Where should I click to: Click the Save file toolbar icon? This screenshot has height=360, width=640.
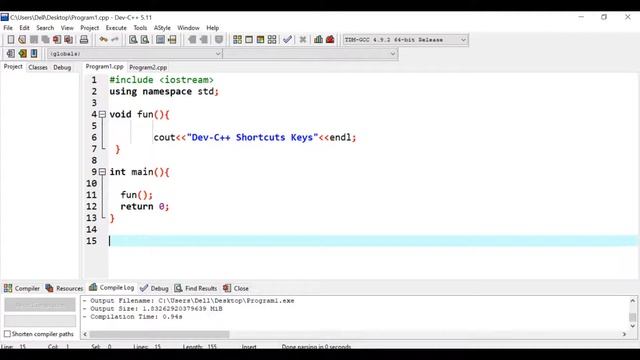tap(34, 40)
